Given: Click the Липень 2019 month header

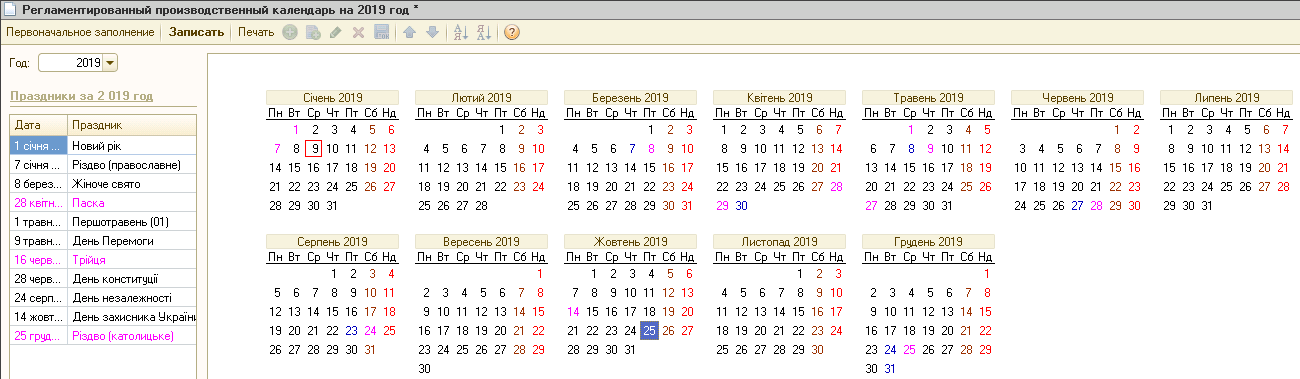Looking at the screenshot, I should pos(1226,98).
